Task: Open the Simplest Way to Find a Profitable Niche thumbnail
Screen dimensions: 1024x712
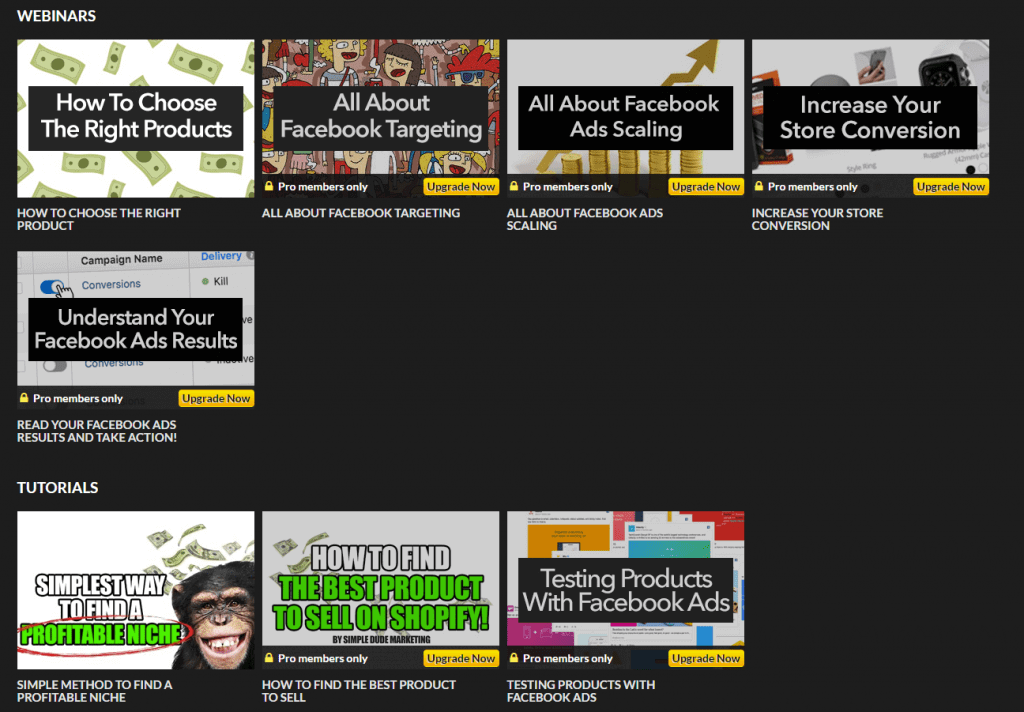Action: coord(136,590)
